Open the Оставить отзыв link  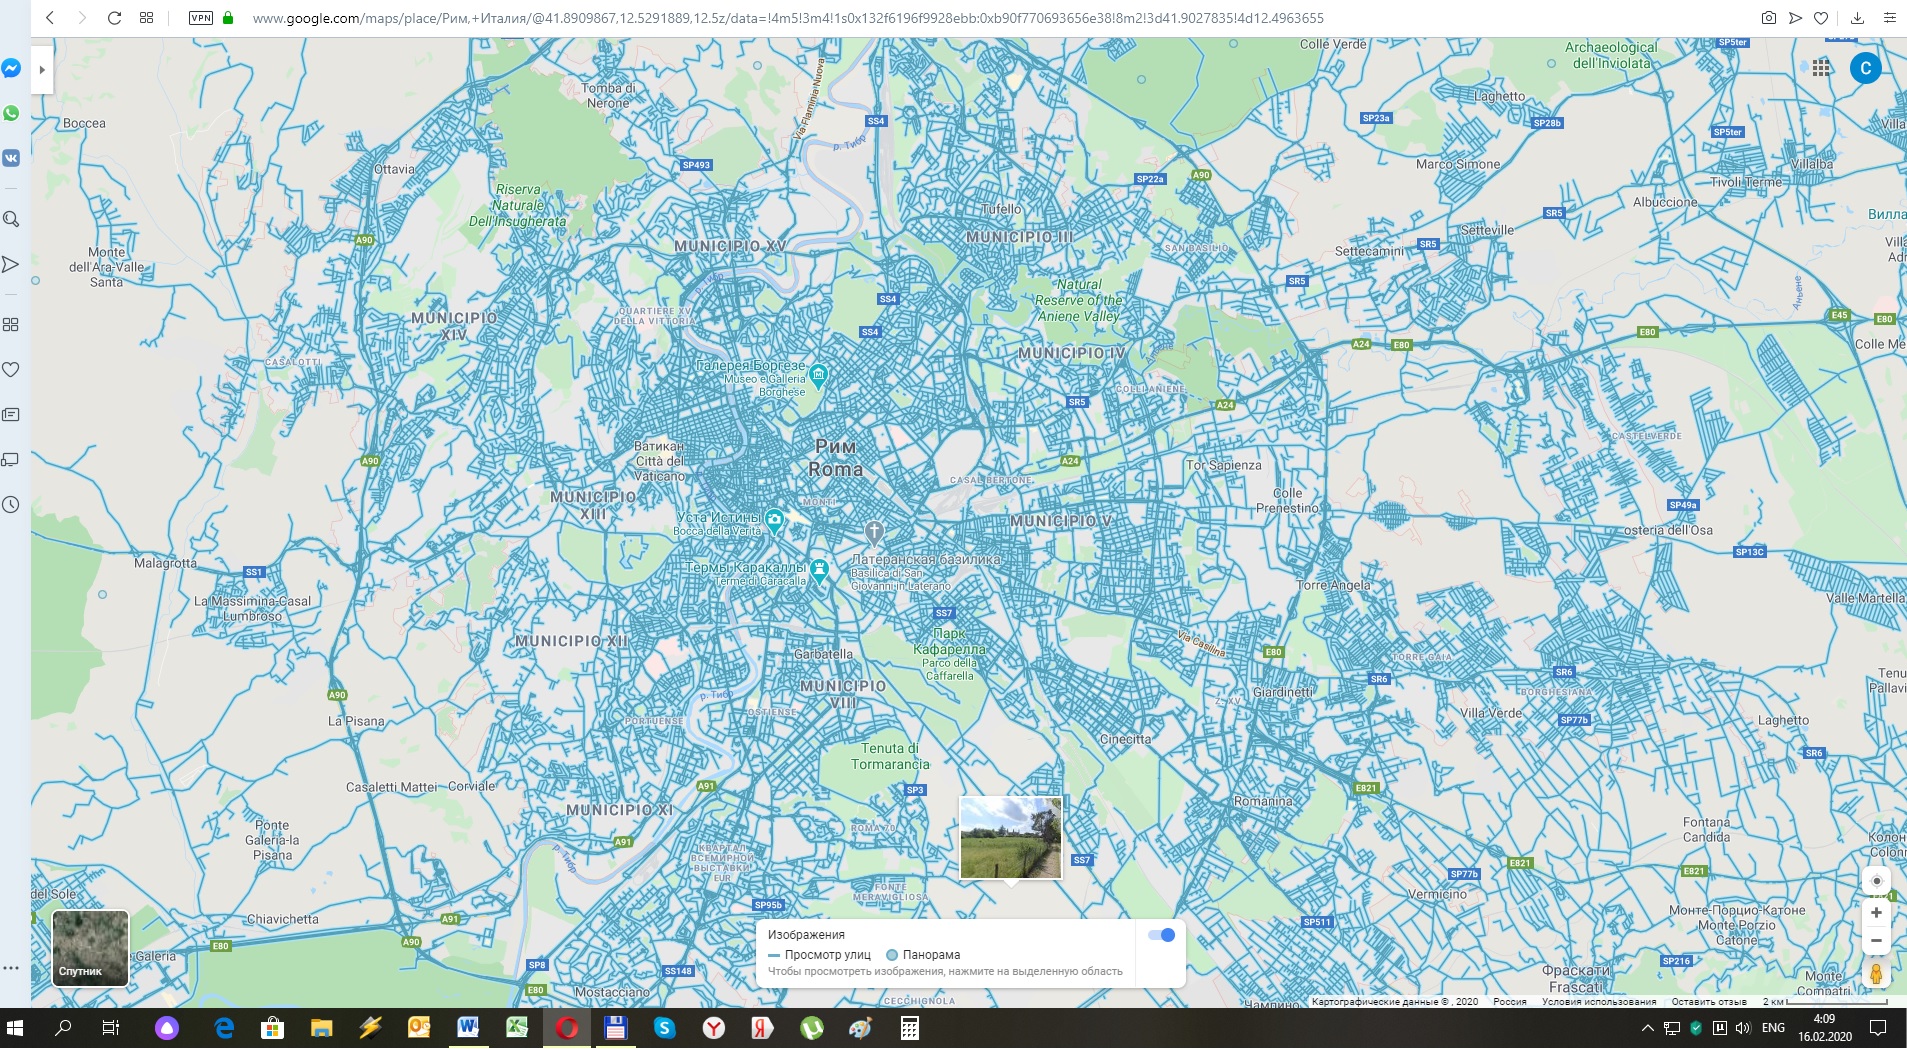tap(1709, 1001)
